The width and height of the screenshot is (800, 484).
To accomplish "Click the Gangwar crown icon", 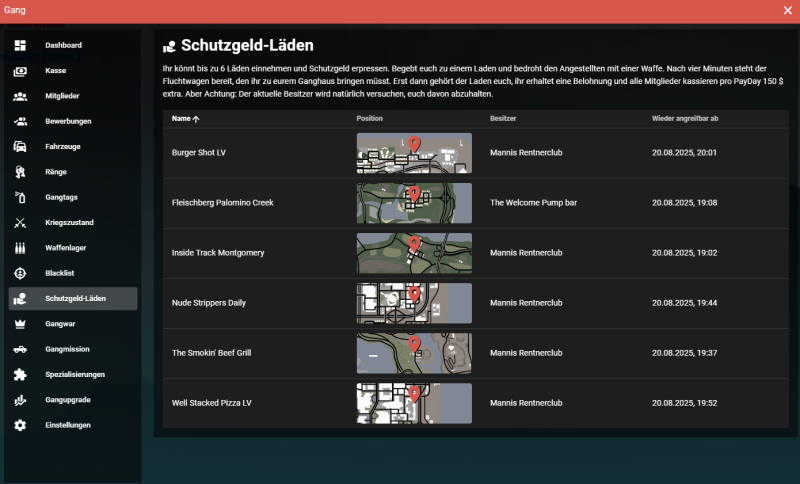I will click(x=20, y=324).
